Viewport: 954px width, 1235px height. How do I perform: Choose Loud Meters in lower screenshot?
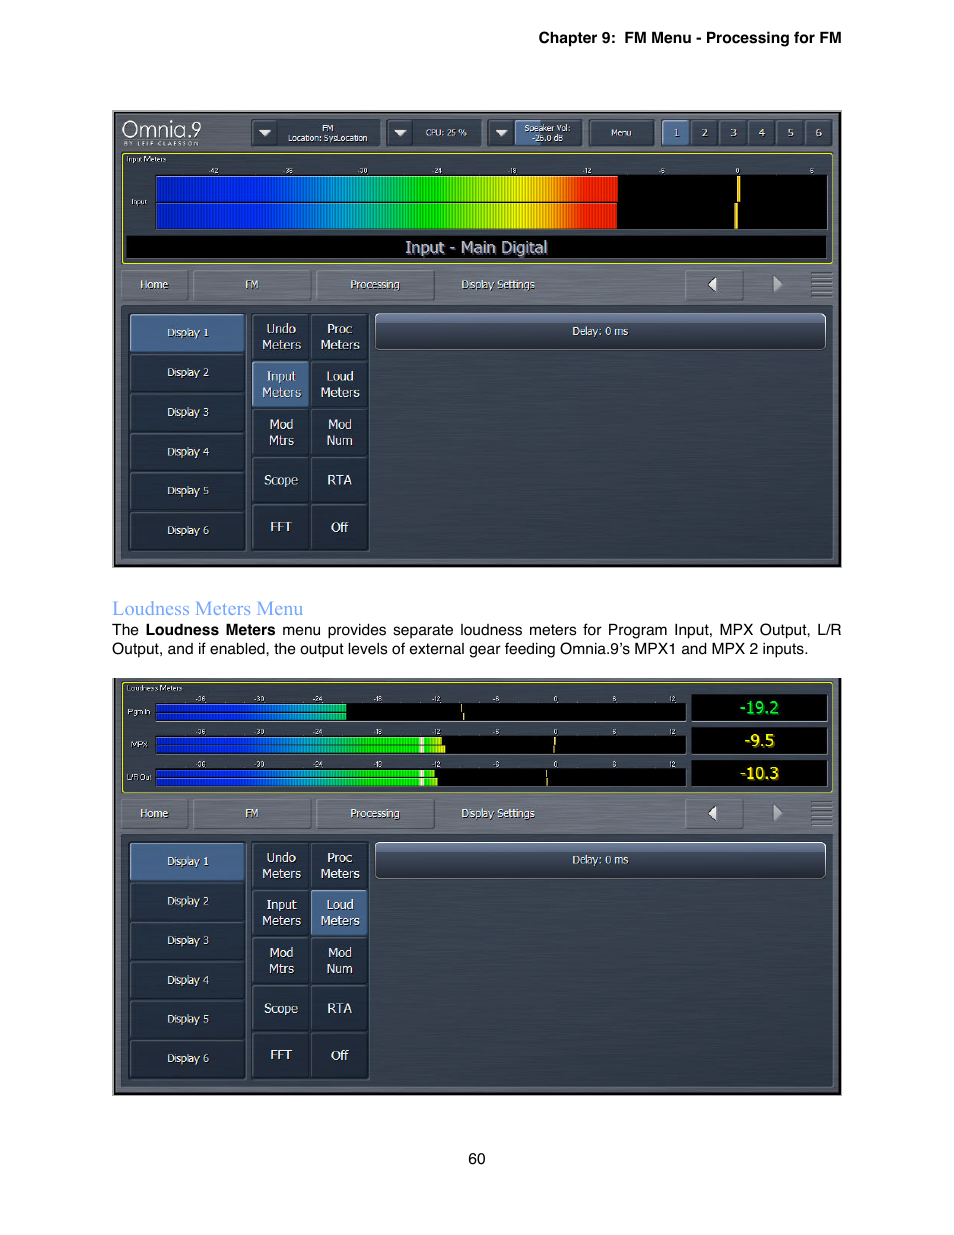pyautogui.click(x=340, y=913)
